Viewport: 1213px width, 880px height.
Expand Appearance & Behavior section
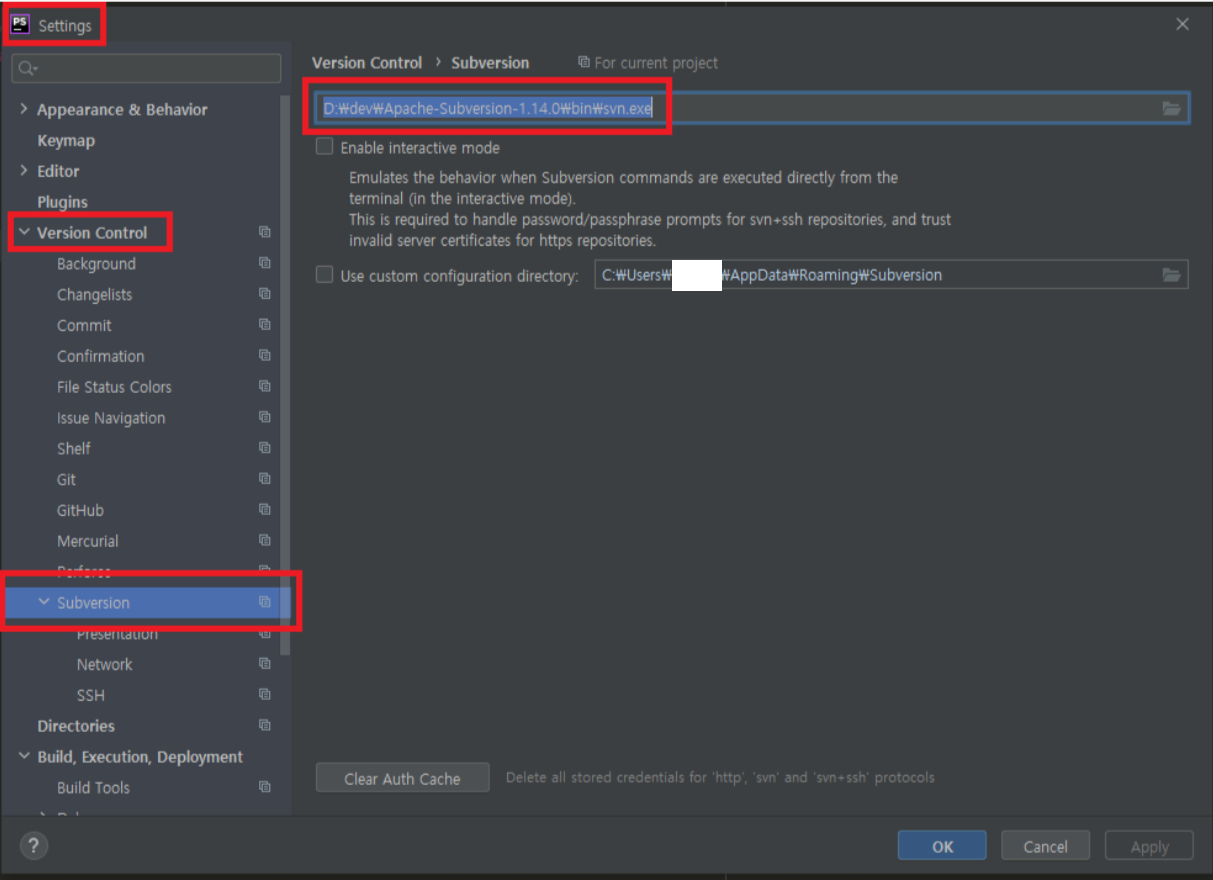pyautogui.click(x=24, y=109)
